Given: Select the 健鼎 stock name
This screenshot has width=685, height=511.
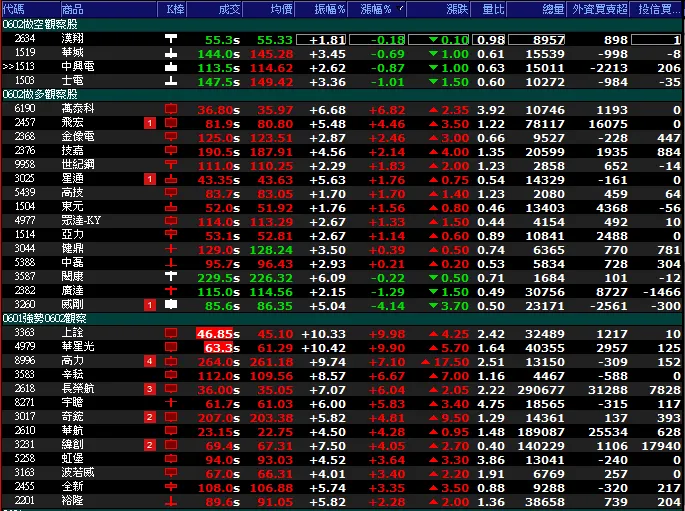Looking at the screenshot, I should (73, 249).
